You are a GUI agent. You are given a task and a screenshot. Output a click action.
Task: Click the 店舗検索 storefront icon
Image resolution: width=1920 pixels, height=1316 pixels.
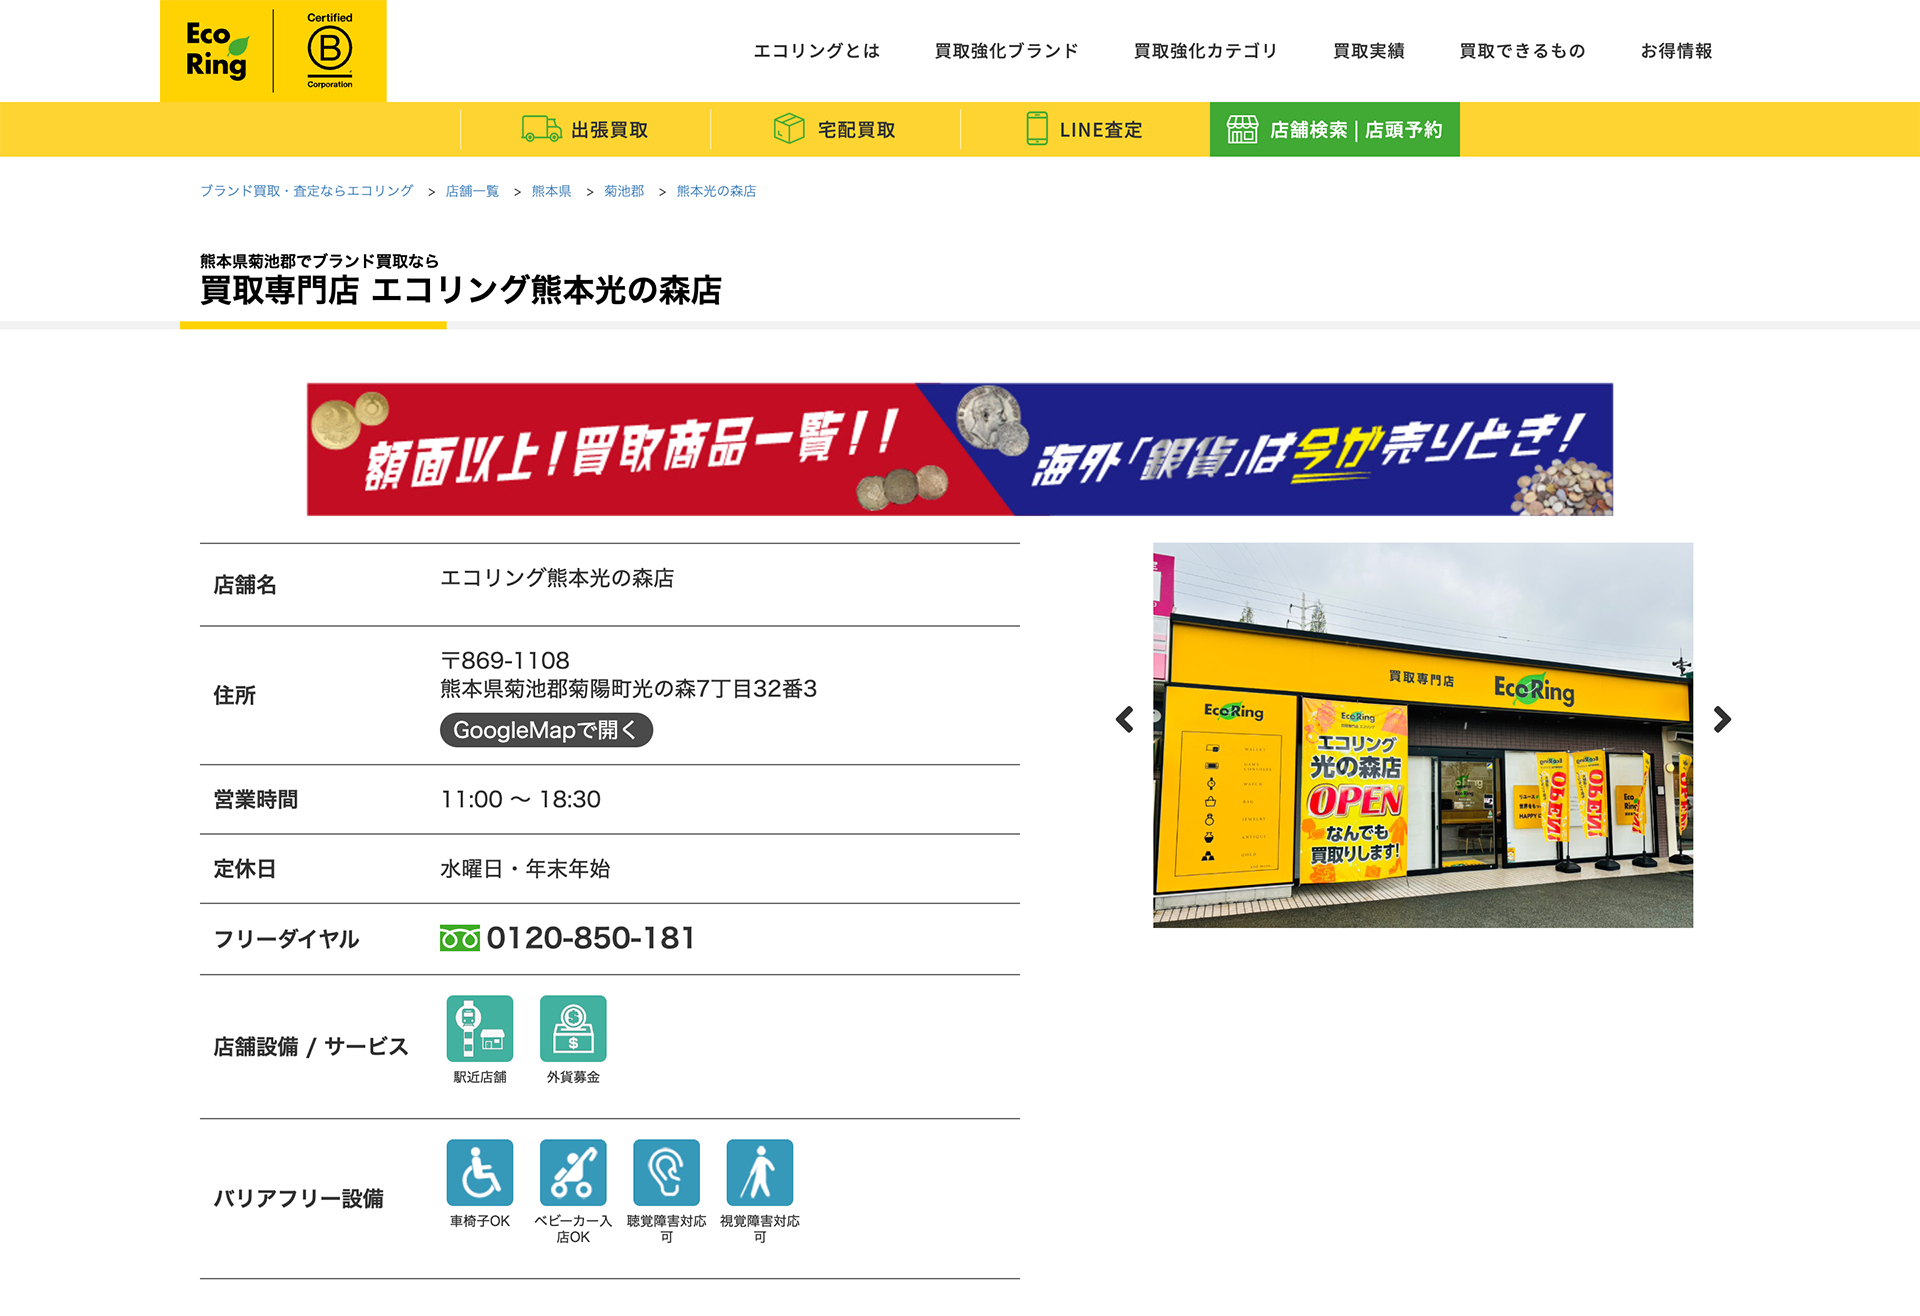click(x=1242, y=129)
